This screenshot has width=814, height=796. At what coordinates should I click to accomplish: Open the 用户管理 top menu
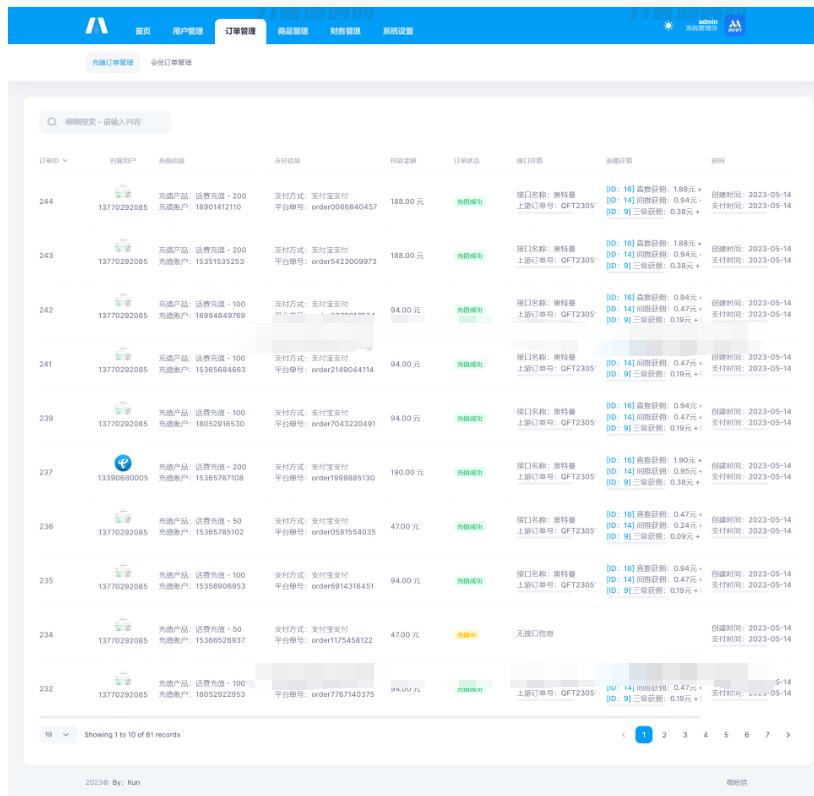pyautogui.click(x=187, y=31)
